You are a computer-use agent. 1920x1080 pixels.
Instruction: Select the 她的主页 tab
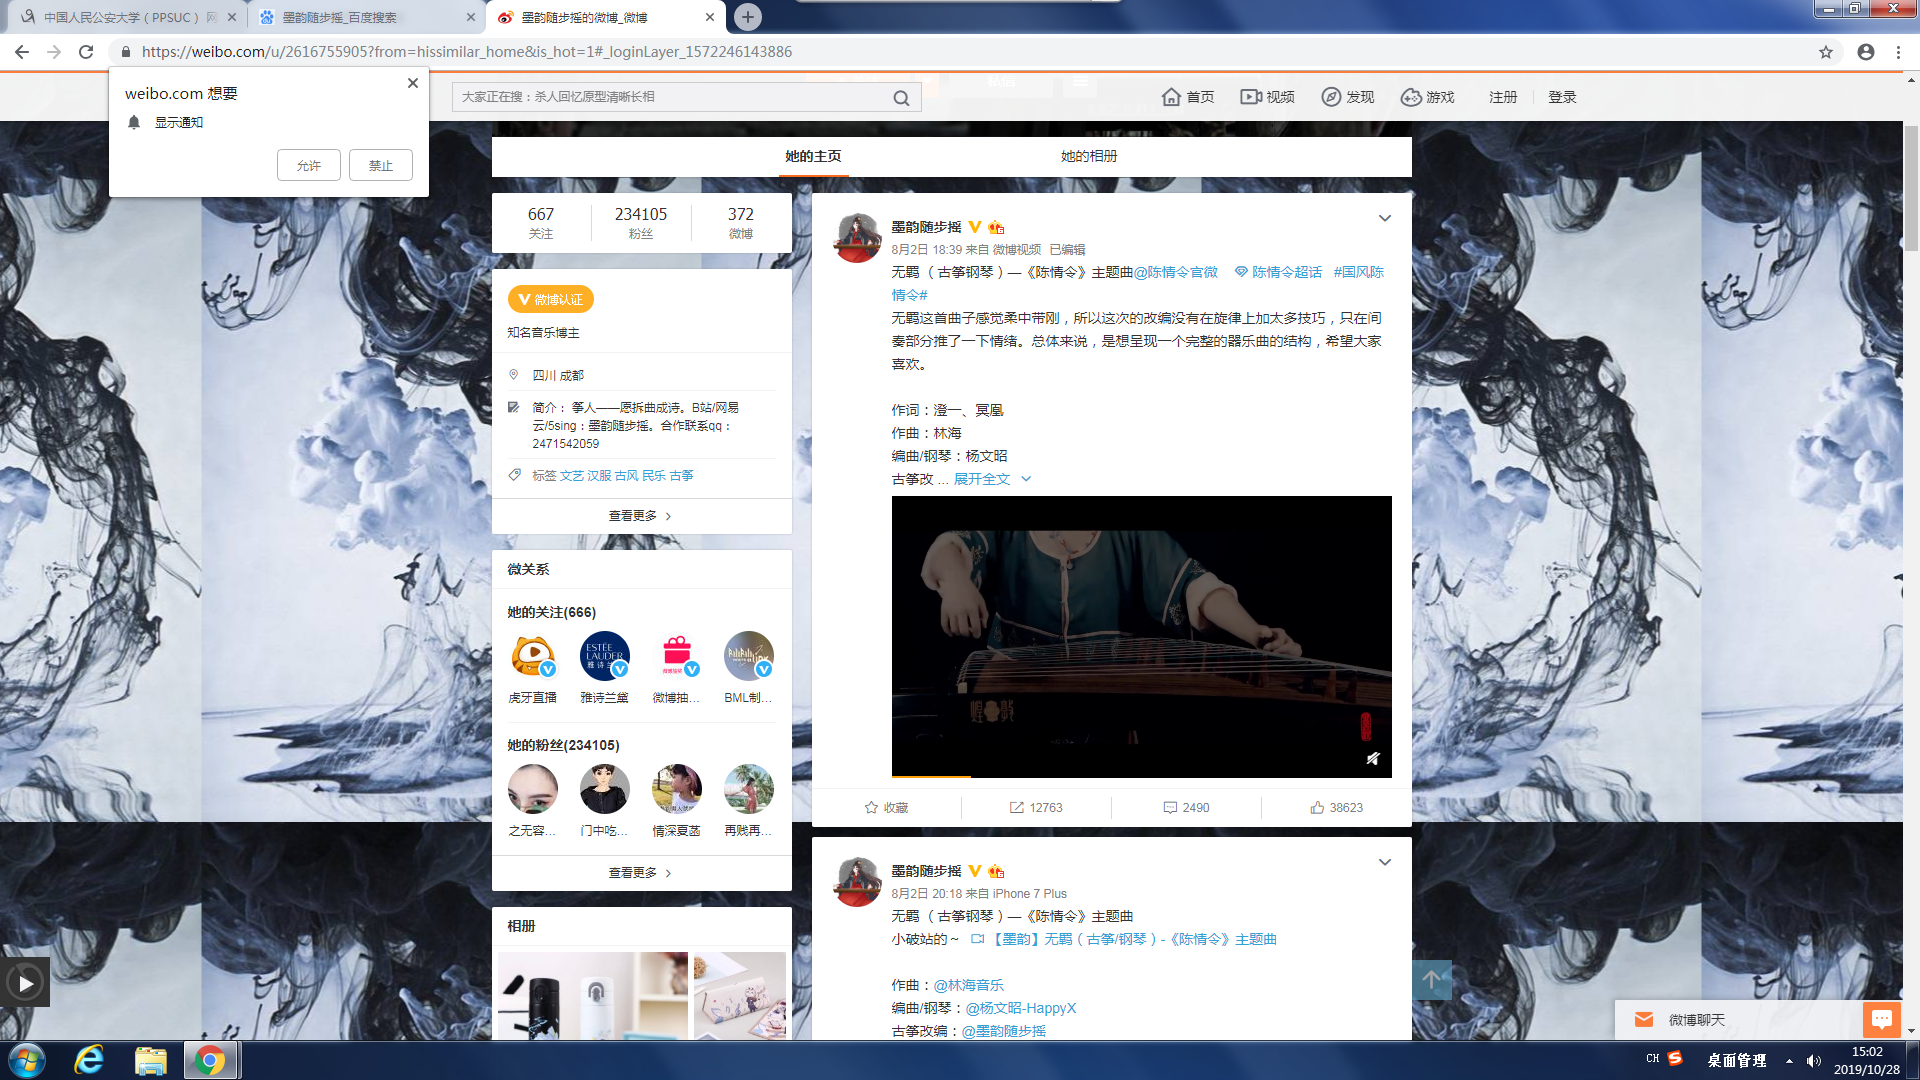[x=813, y=156]
